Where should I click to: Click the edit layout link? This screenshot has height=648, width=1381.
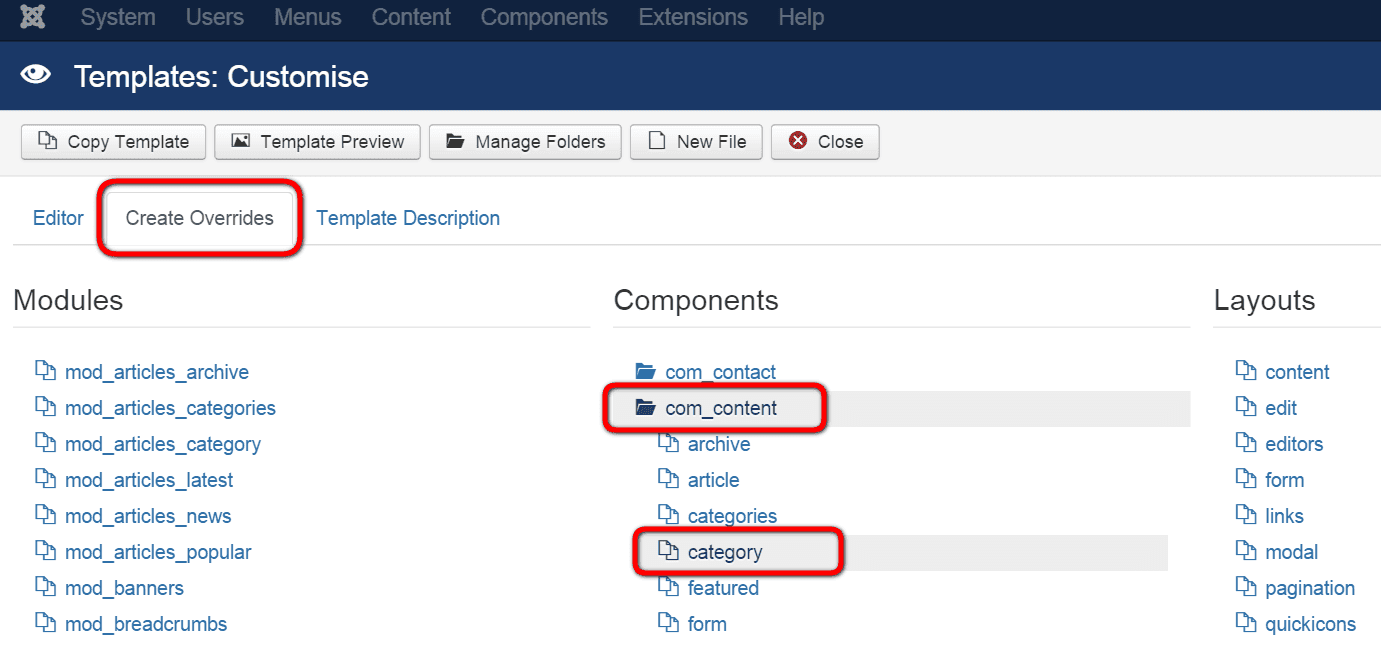[x=1281, y=408]
